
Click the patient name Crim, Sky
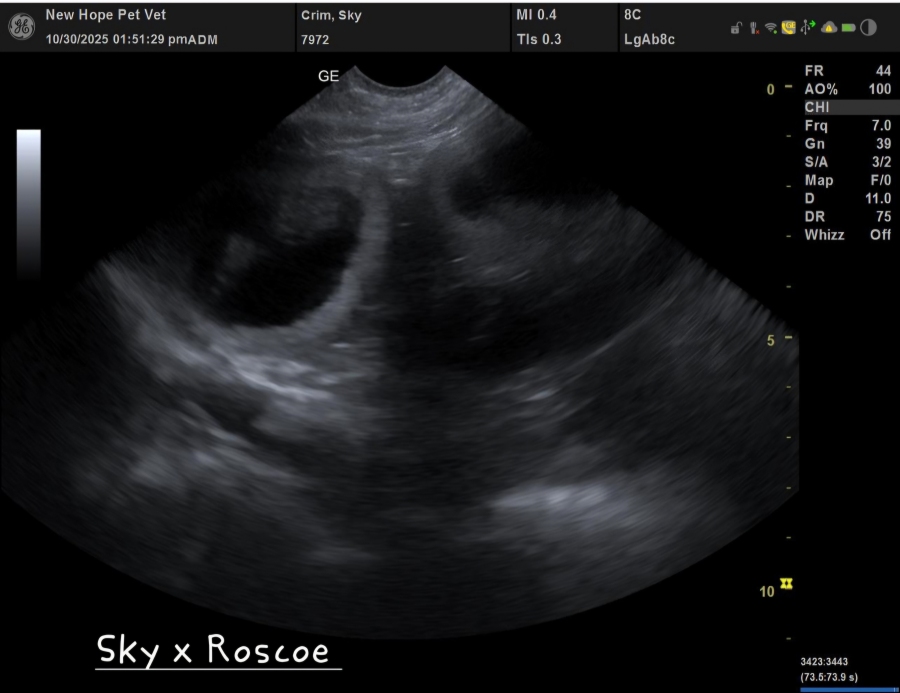point(333,16)
